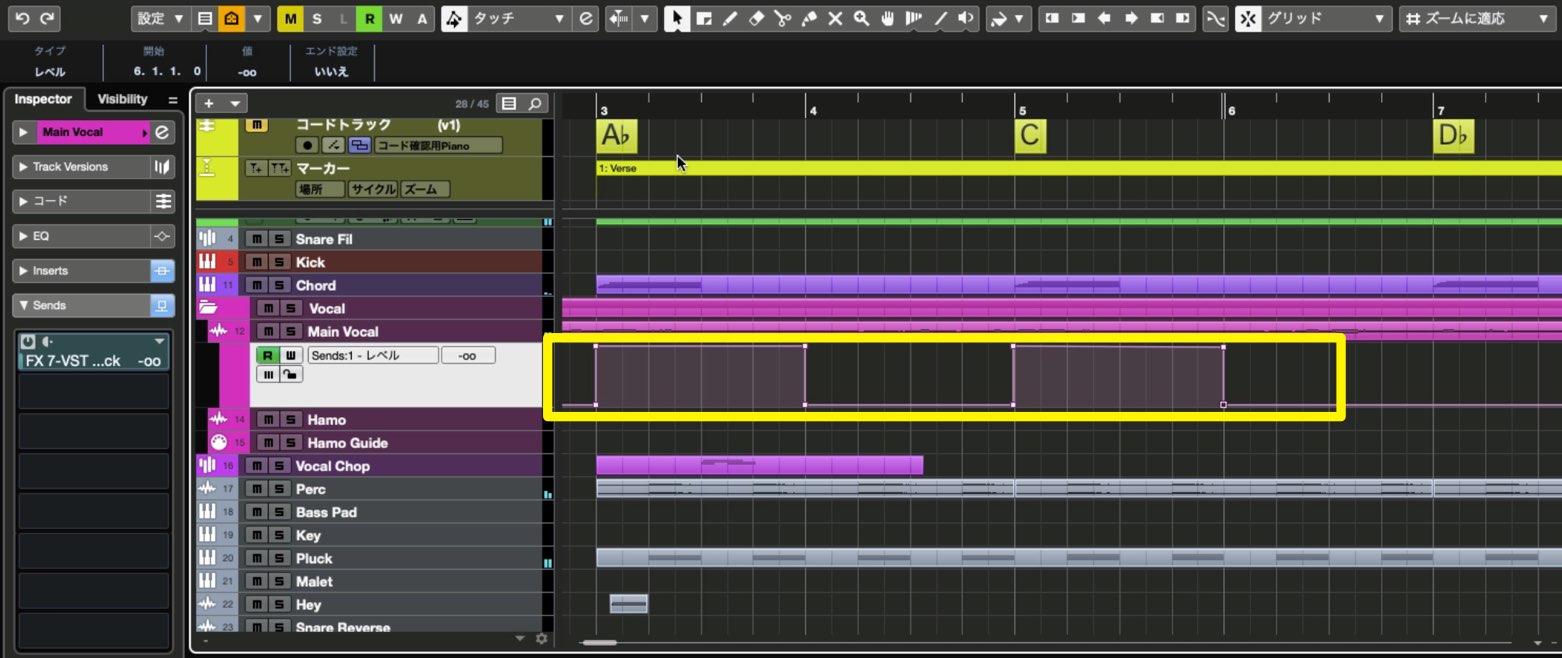1562x658 pixels.
Task: Select the Mute X tool
Action: pyautogui.click(x=834, y=19)
